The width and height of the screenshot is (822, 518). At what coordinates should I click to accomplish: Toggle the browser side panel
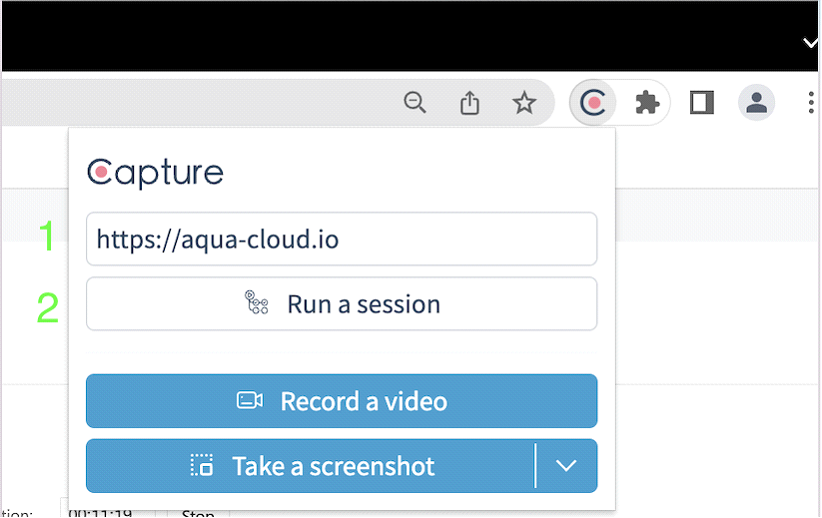point(702,102)
